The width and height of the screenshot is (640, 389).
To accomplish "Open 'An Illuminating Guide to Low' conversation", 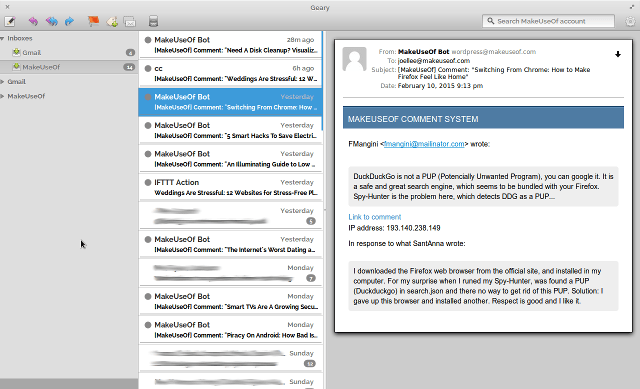I will tap(231, 159).
